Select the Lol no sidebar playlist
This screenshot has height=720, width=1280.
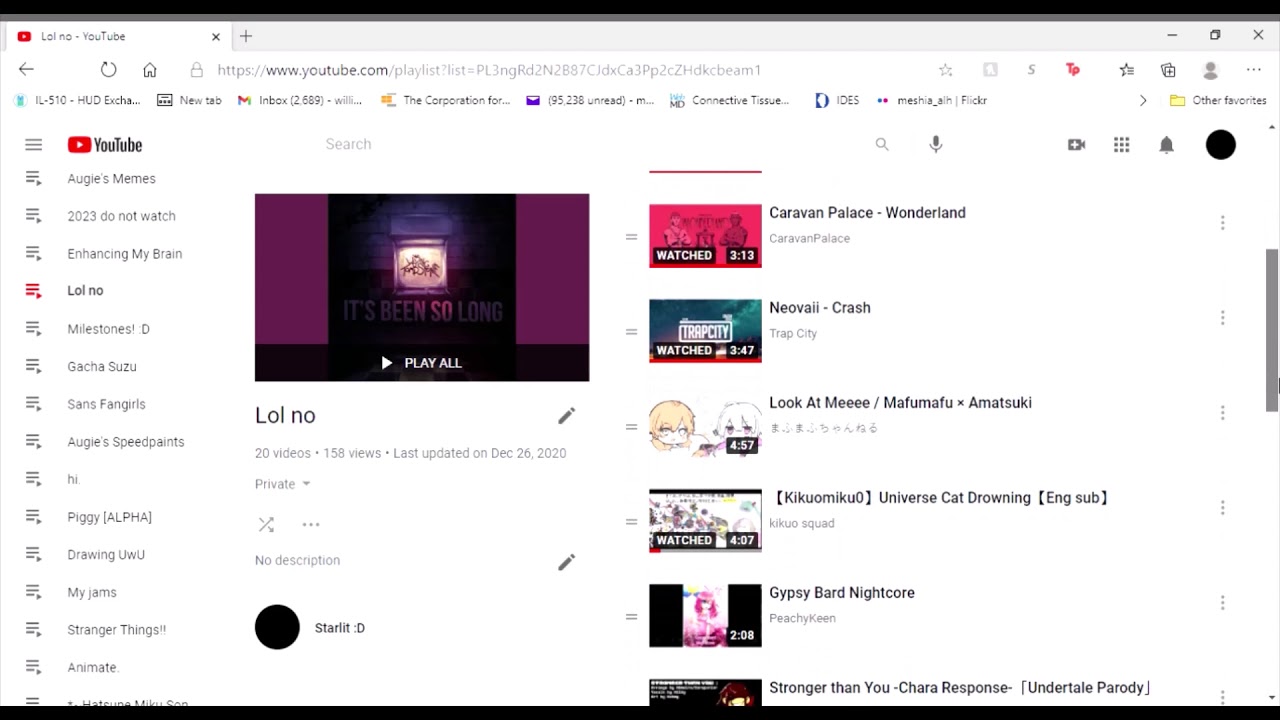[85, 291]
